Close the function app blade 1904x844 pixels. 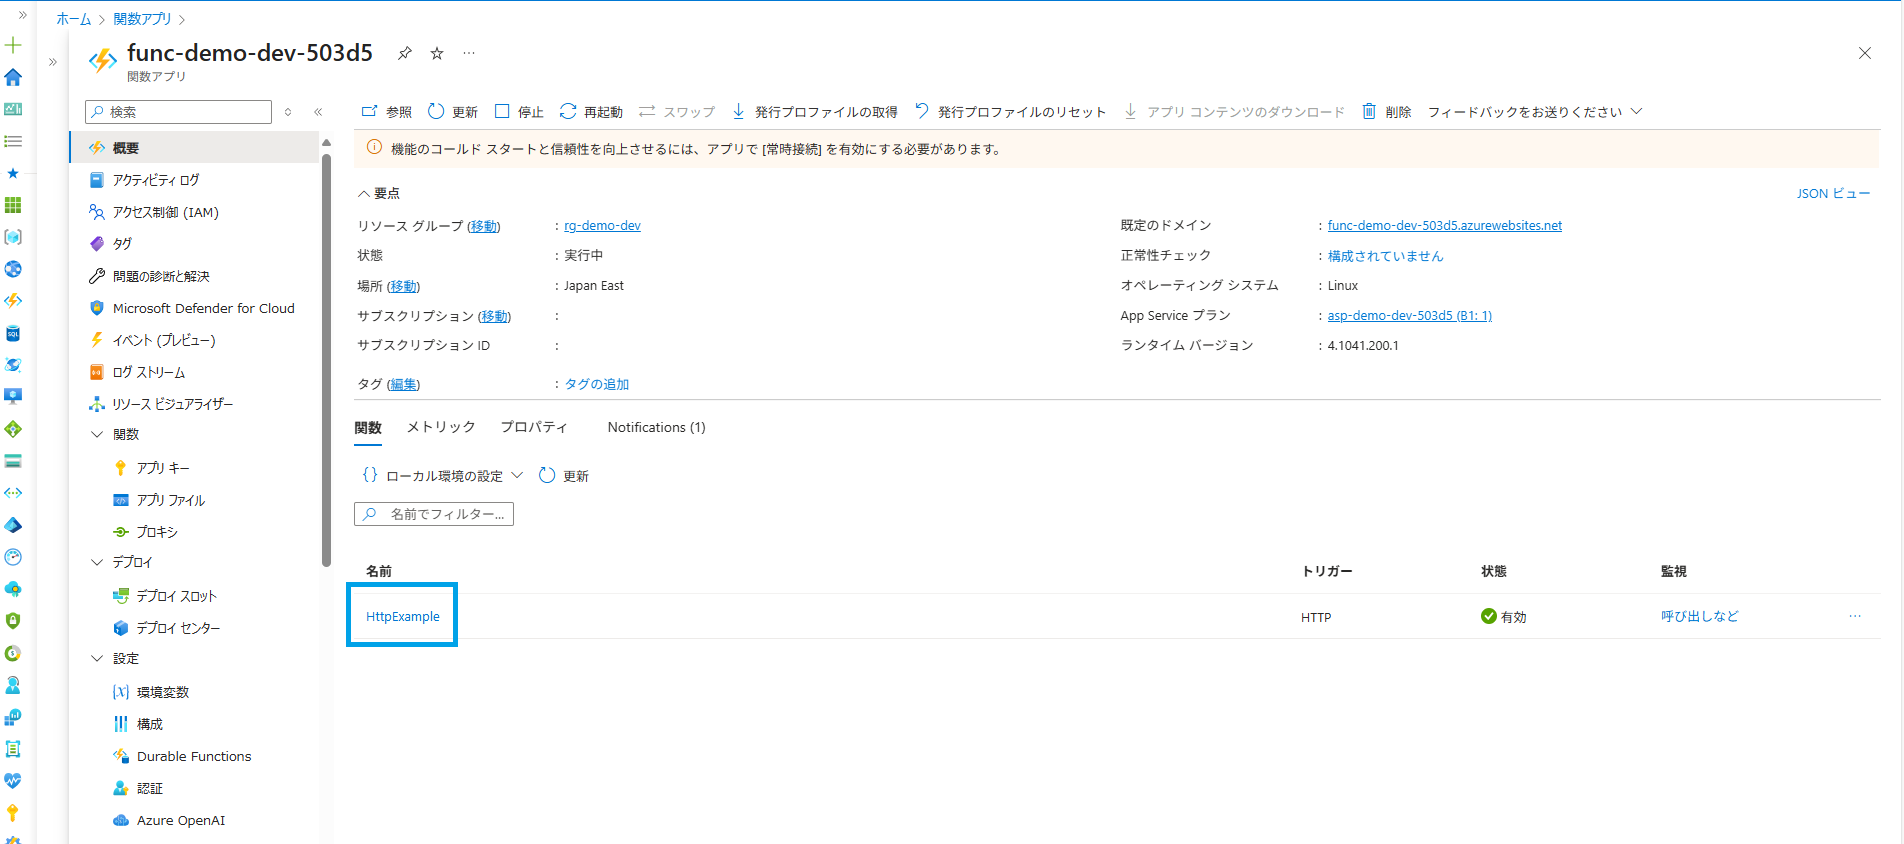tap(1864, 53)
